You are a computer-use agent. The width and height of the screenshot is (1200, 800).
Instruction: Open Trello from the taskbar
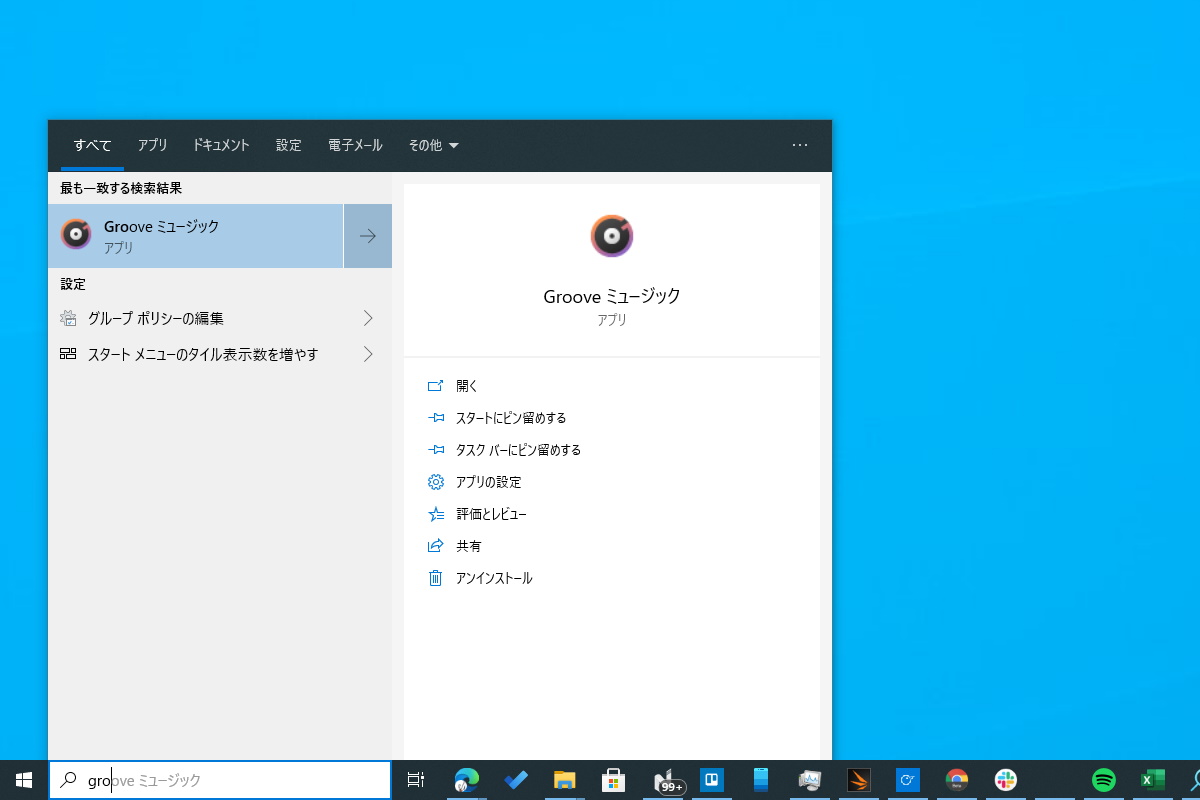tap(712, 779)
